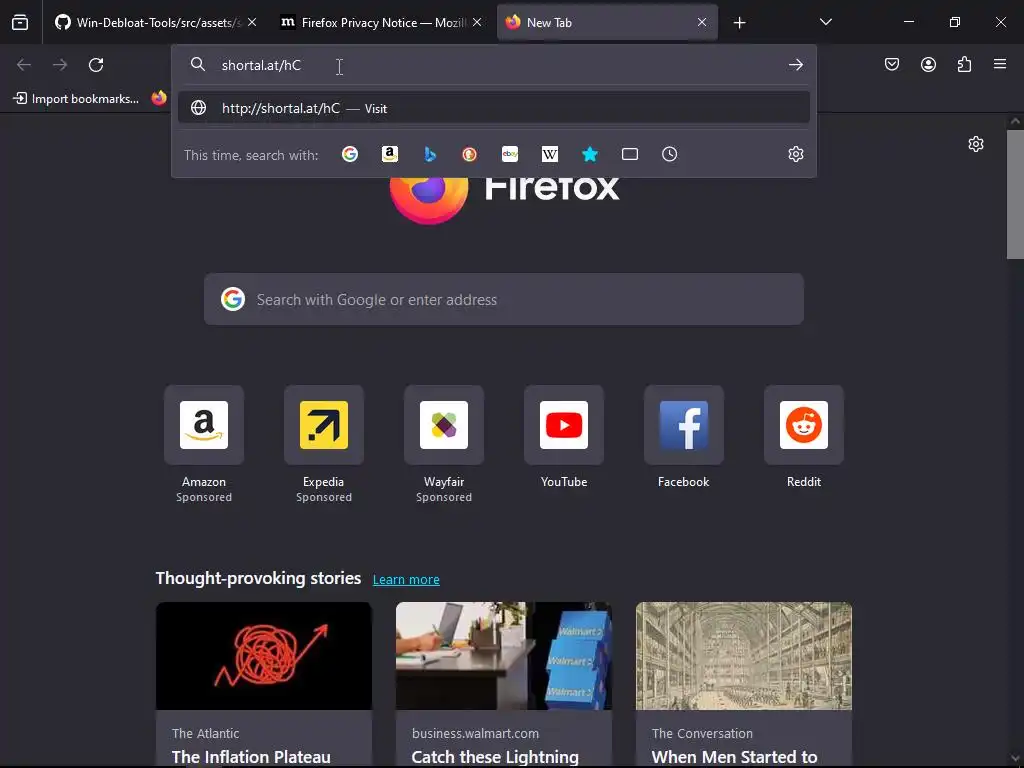Open the application hamburger menu
The image size is (1024, 768).
point(1000,65)
